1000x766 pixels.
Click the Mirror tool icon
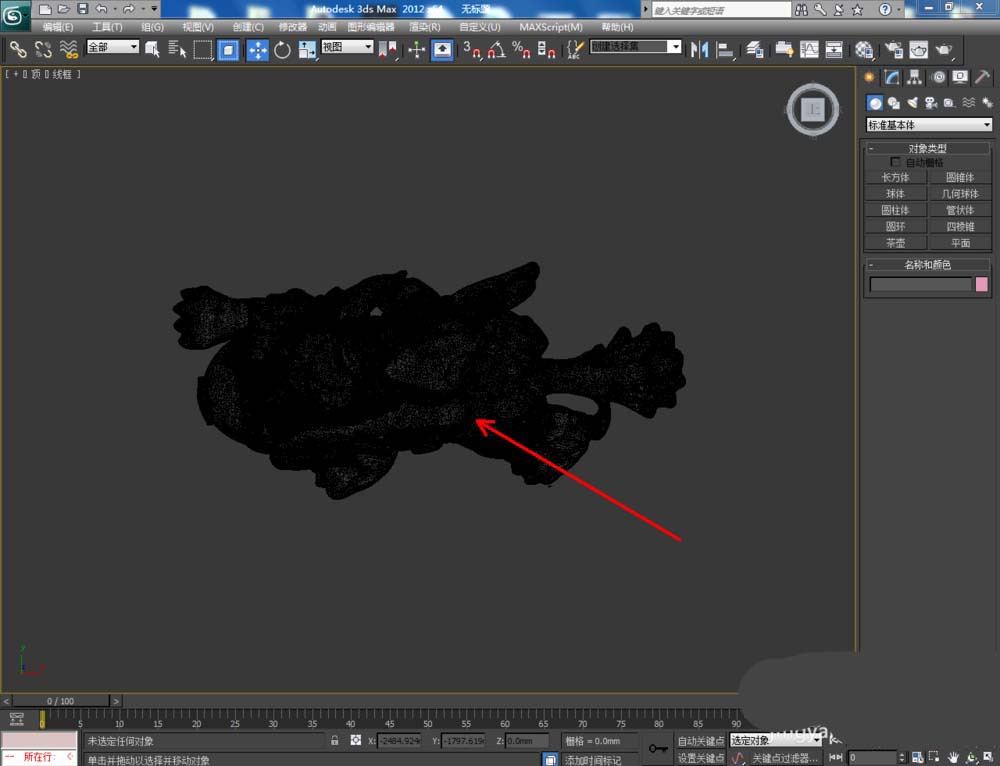pos(699,49)
